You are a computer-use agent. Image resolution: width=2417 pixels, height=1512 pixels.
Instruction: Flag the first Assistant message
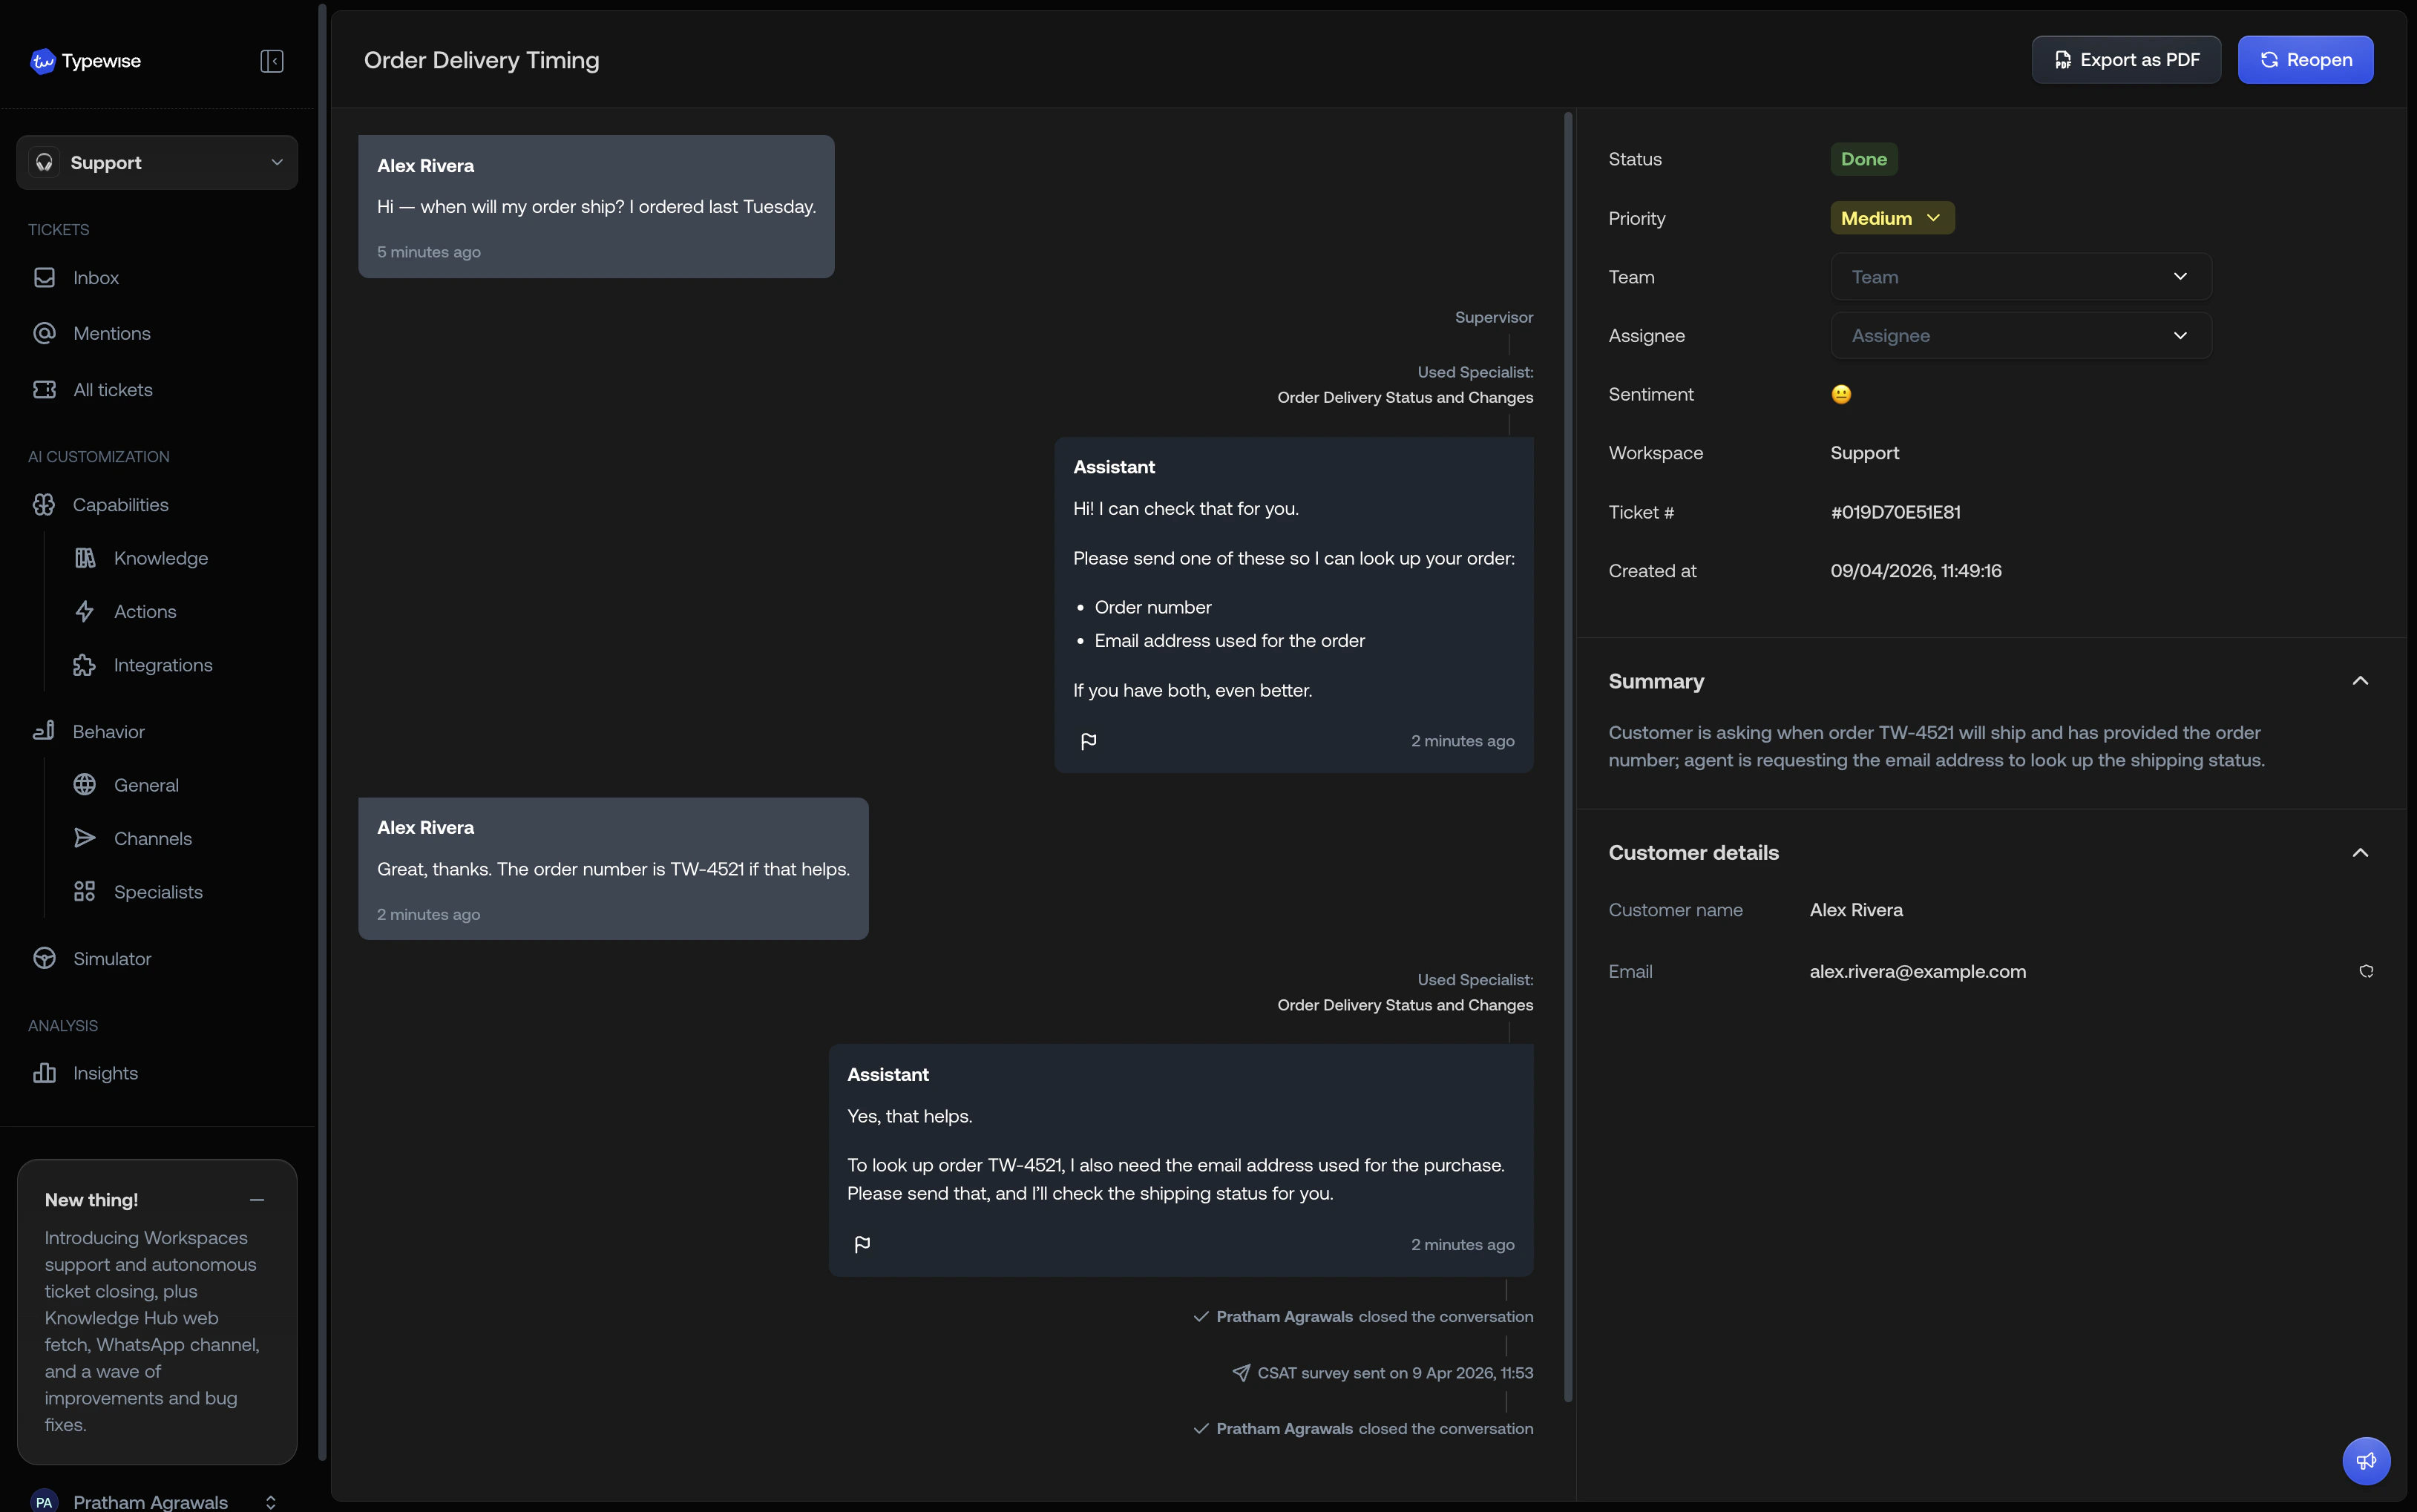click(1088, 741)
